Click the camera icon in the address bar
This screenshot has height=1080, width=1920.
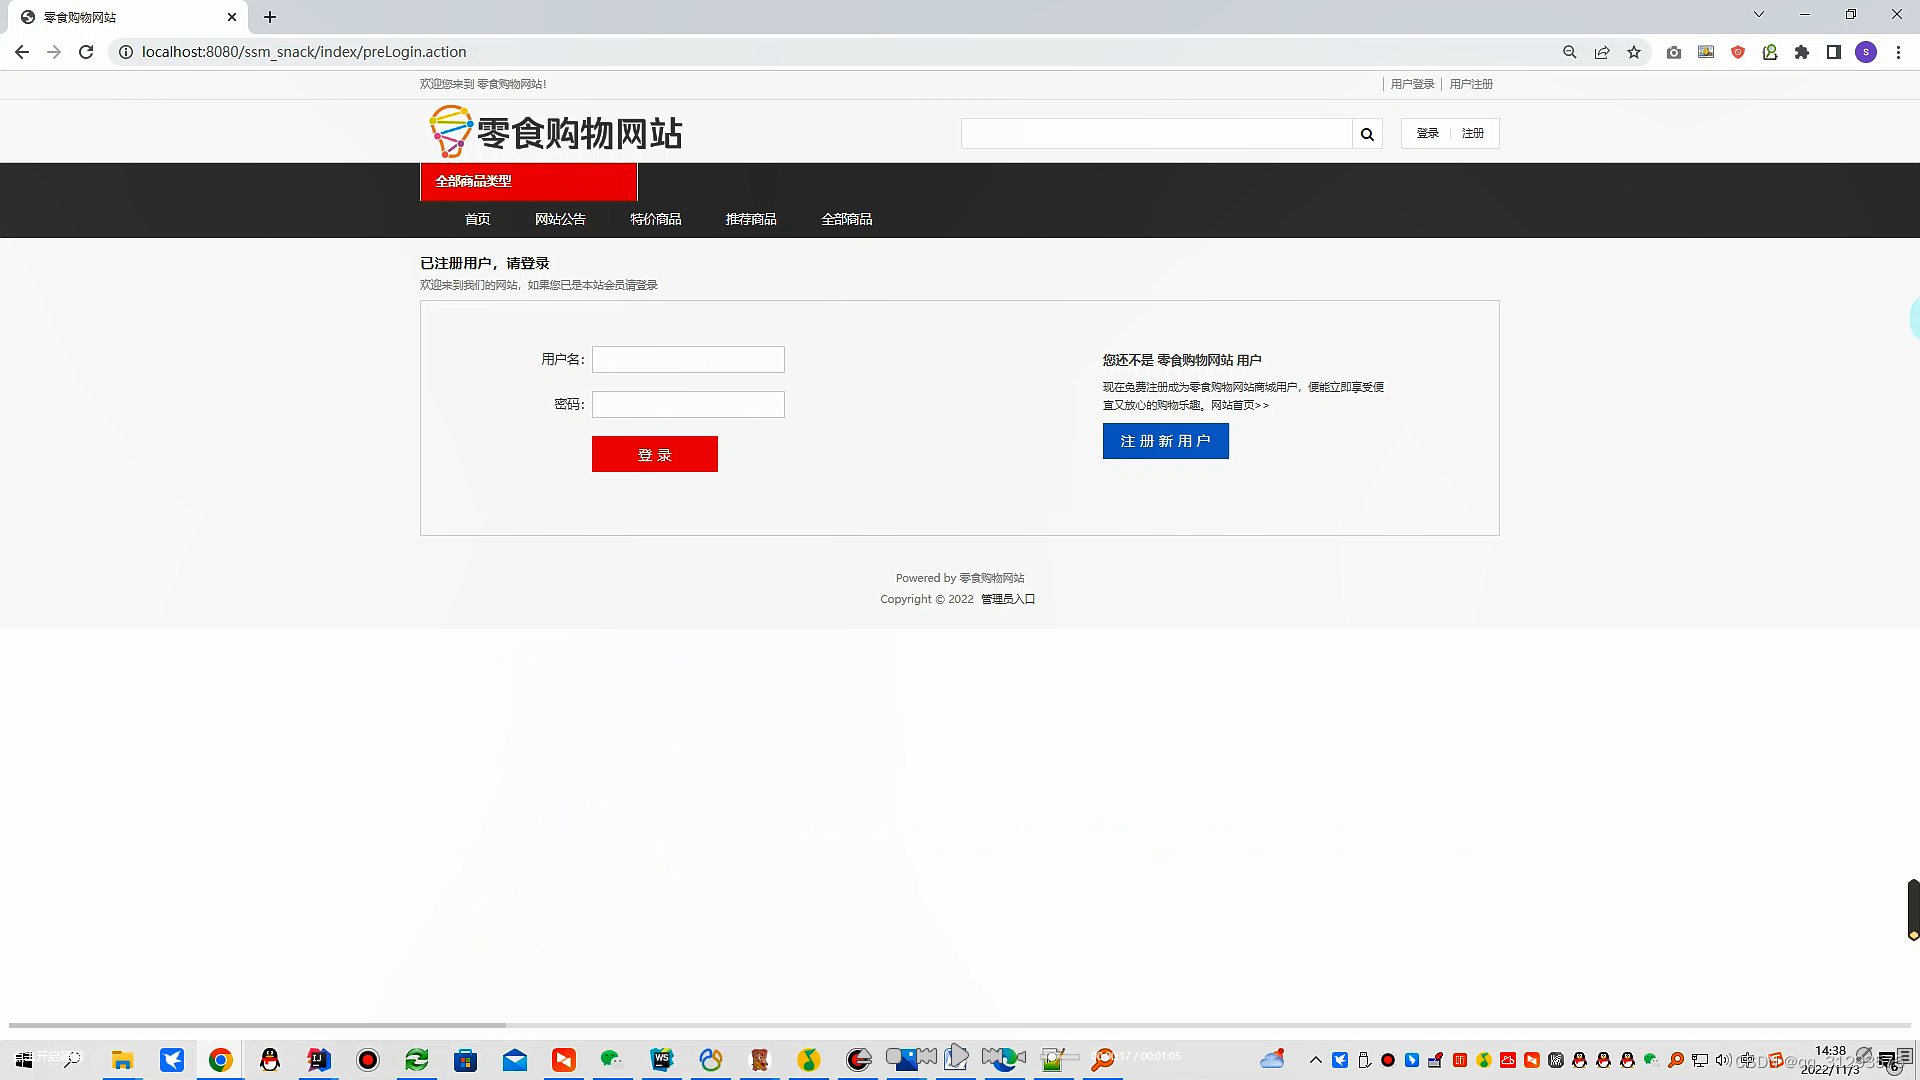click(1673, 52)
